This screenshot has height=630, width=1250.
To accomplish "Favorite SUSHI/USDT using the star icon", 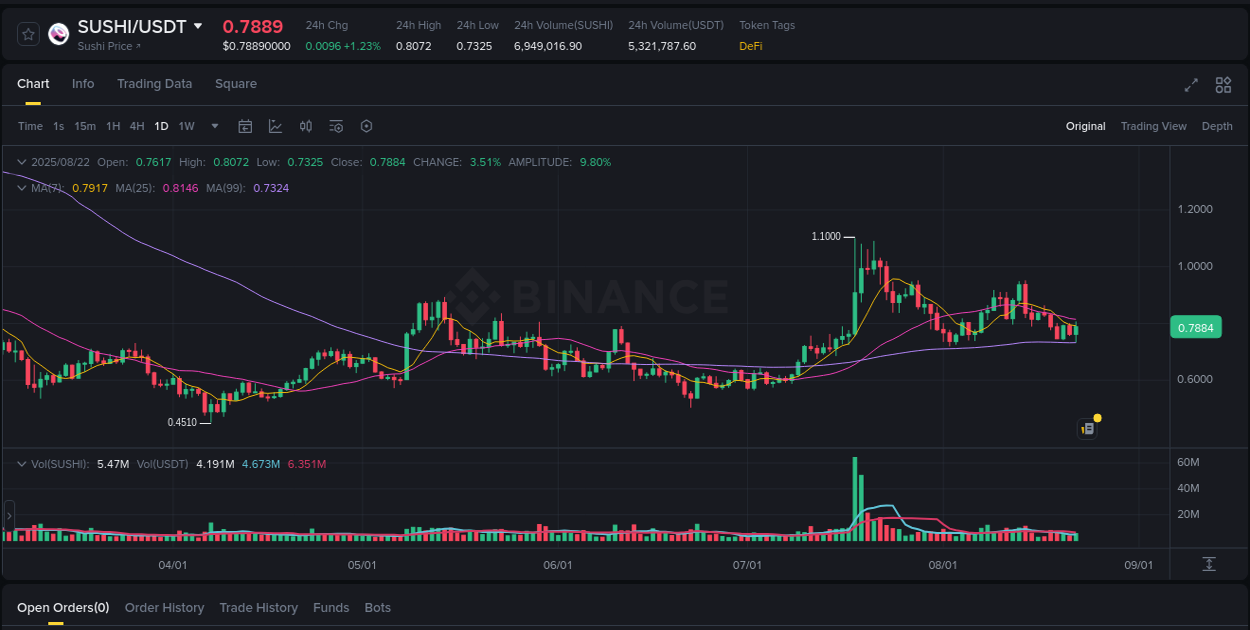I will click(27, 33).
